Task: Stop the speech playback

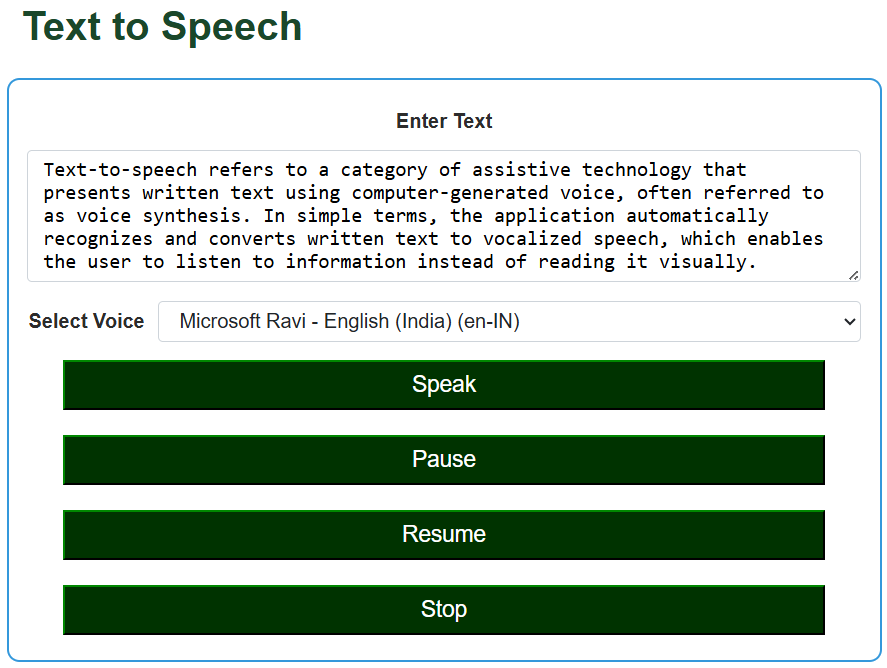Action: pos(444,610)
